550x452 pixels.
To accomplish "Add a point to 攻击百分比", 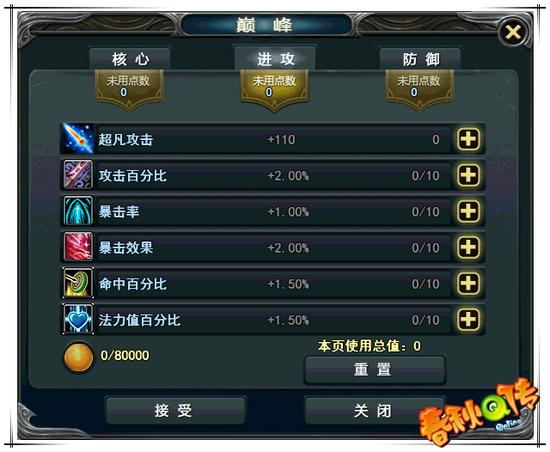I will [468, 175].
